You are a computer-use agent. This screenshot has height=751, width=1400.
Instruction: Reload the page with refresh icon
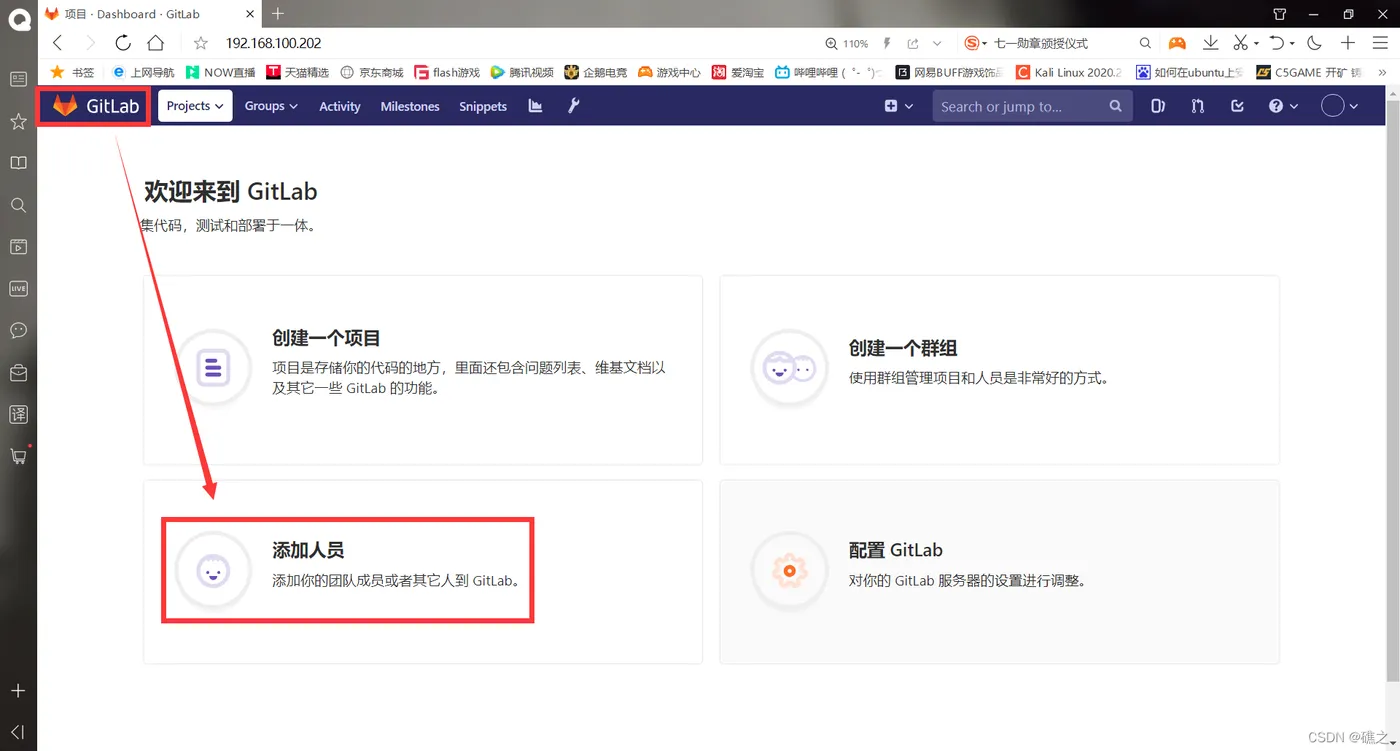click(x=123, y=43)
